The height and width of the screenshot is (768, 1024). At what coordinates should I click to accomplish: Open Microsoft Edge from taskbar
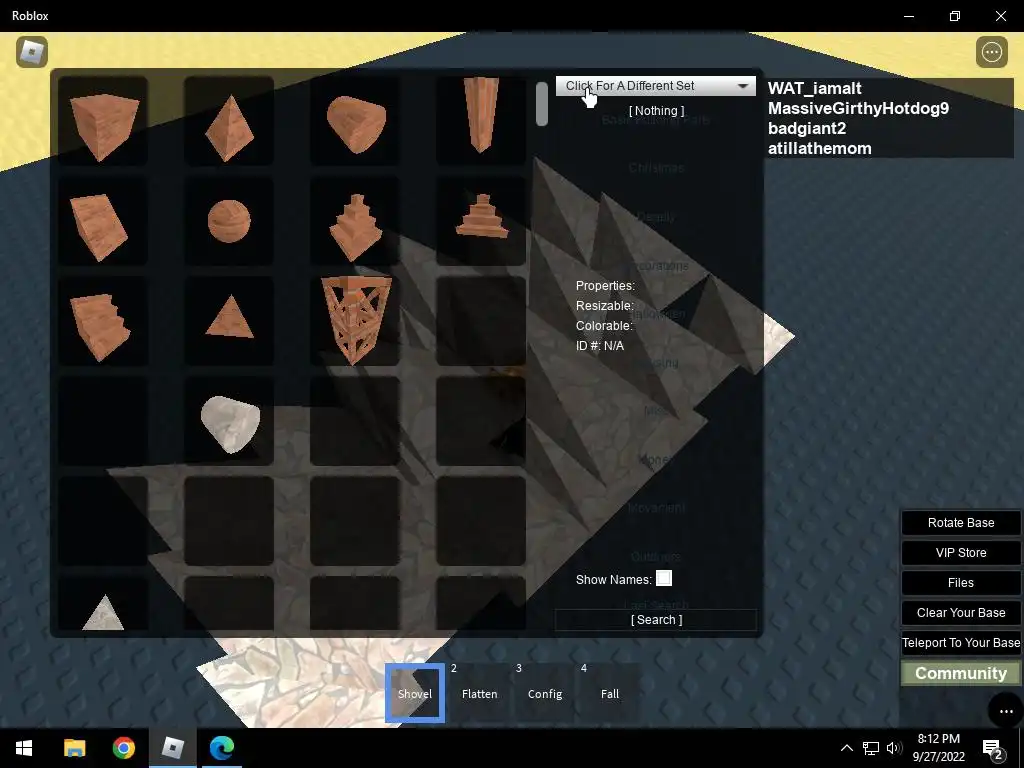tap(221, 748)
